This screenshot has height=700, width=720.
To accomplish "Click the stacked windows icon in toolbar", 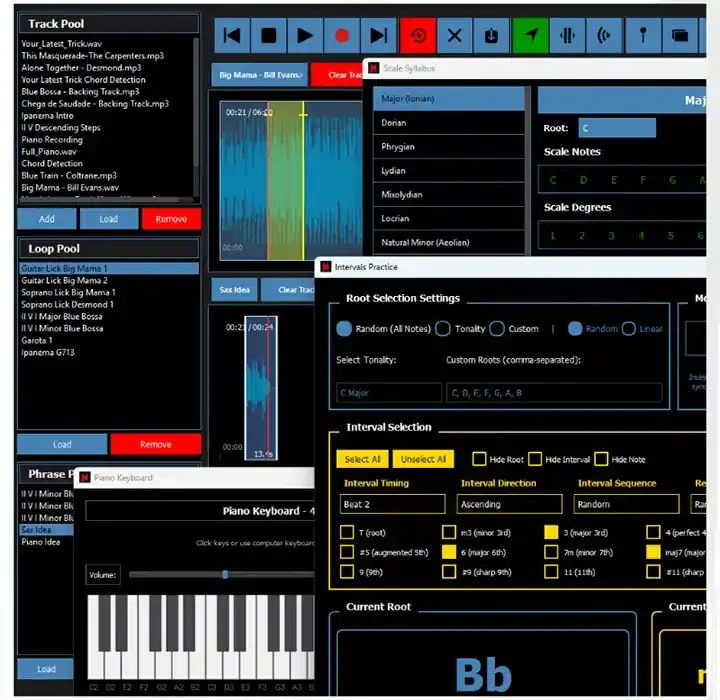I will click(x=680, y=35).
